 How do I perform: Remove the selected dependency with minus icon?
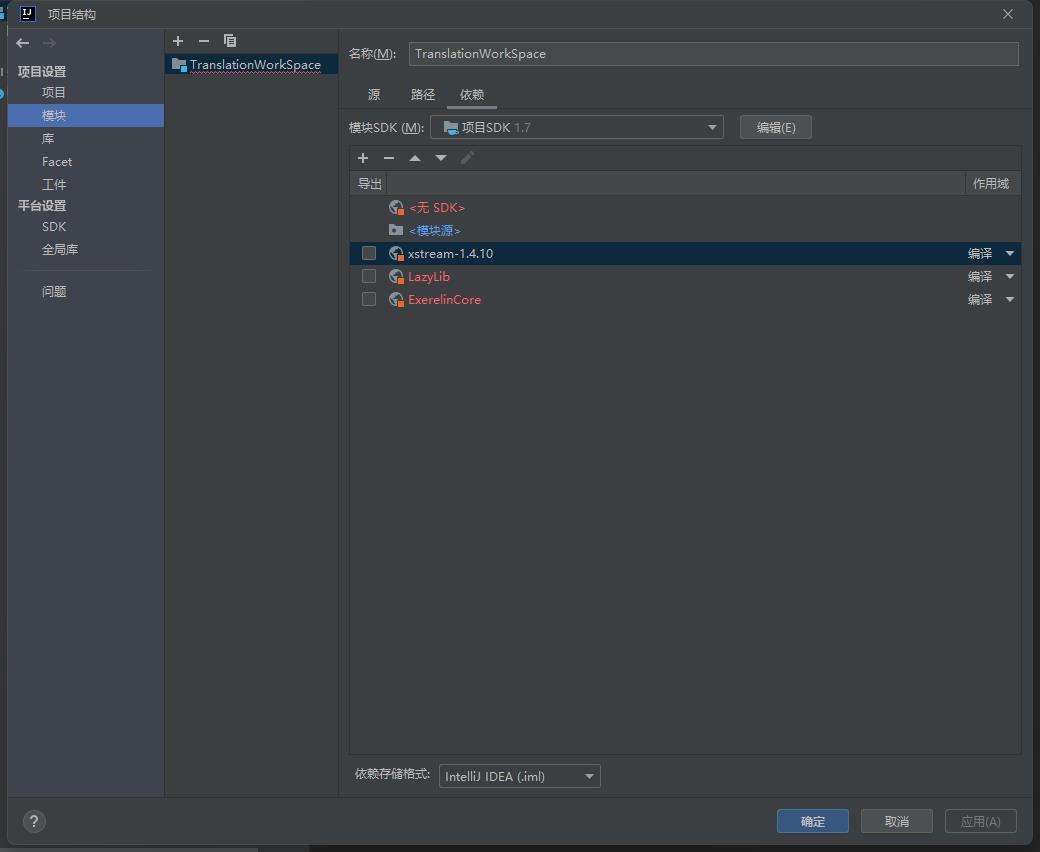point(389,158)
